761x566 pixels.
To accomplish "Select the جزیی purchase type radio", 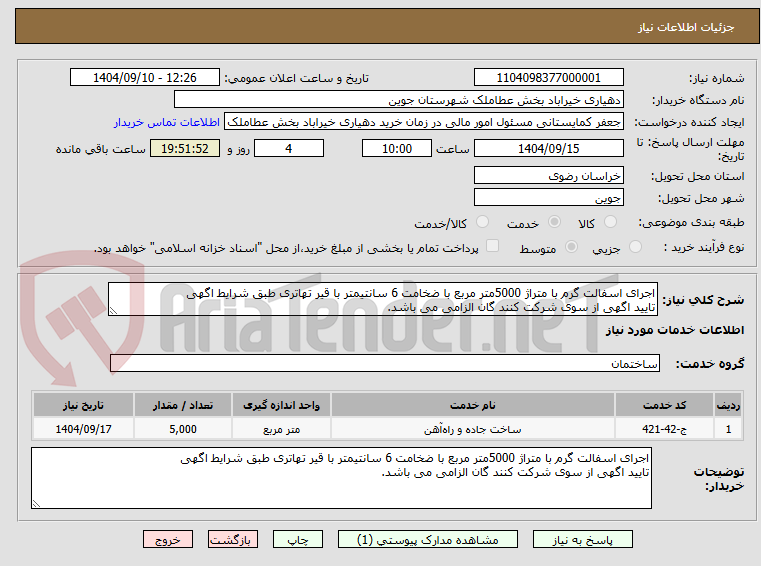I will [x=635, y=247].
